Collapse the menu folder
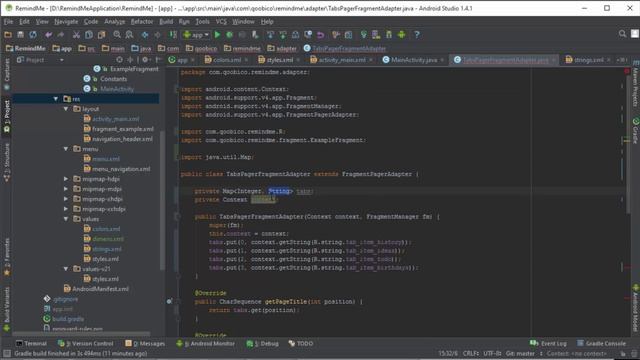The image size is (640, 360). coord(66,149)
